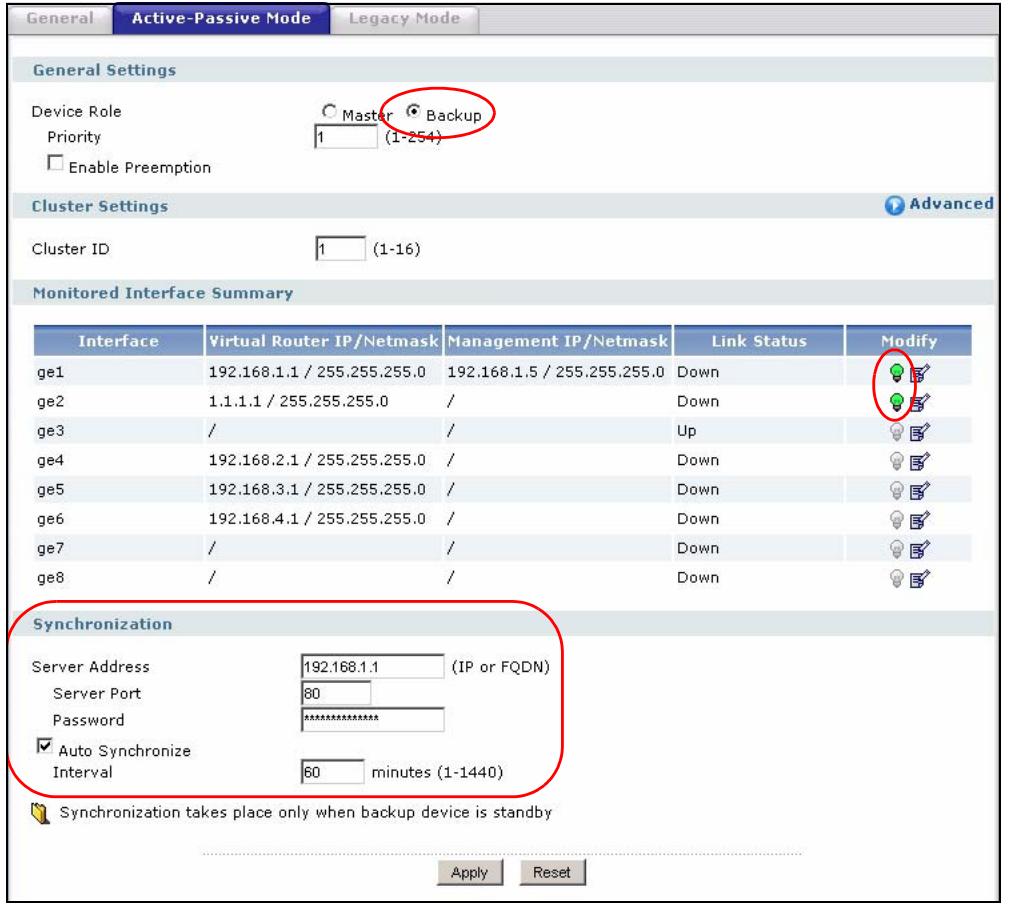This screenshot has width=1009, height=906.
Task: Click the Reset button
Action: pos(552,873)
